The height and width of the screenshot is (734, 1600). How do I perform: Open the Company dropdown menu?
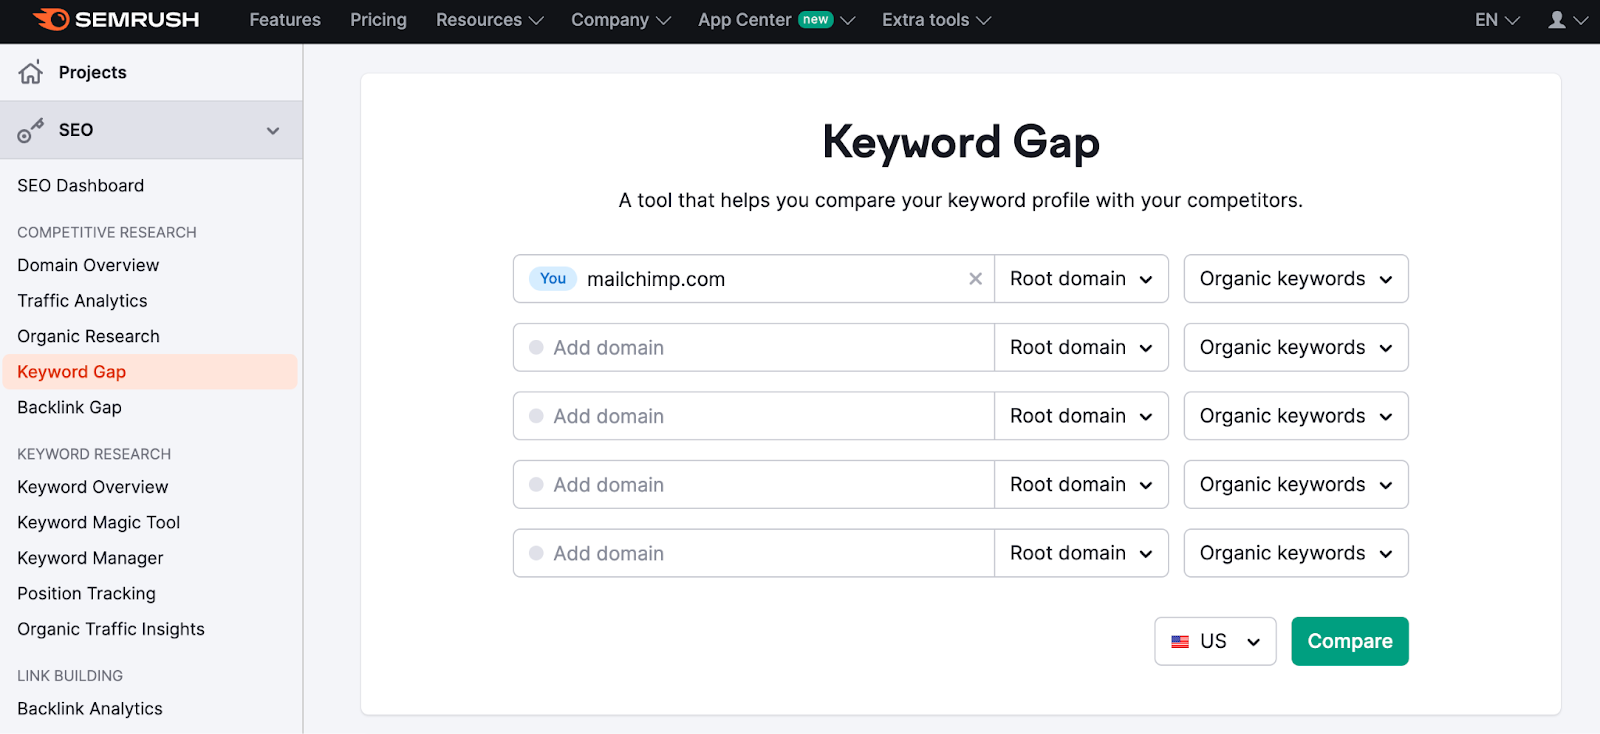coord(620,20)
